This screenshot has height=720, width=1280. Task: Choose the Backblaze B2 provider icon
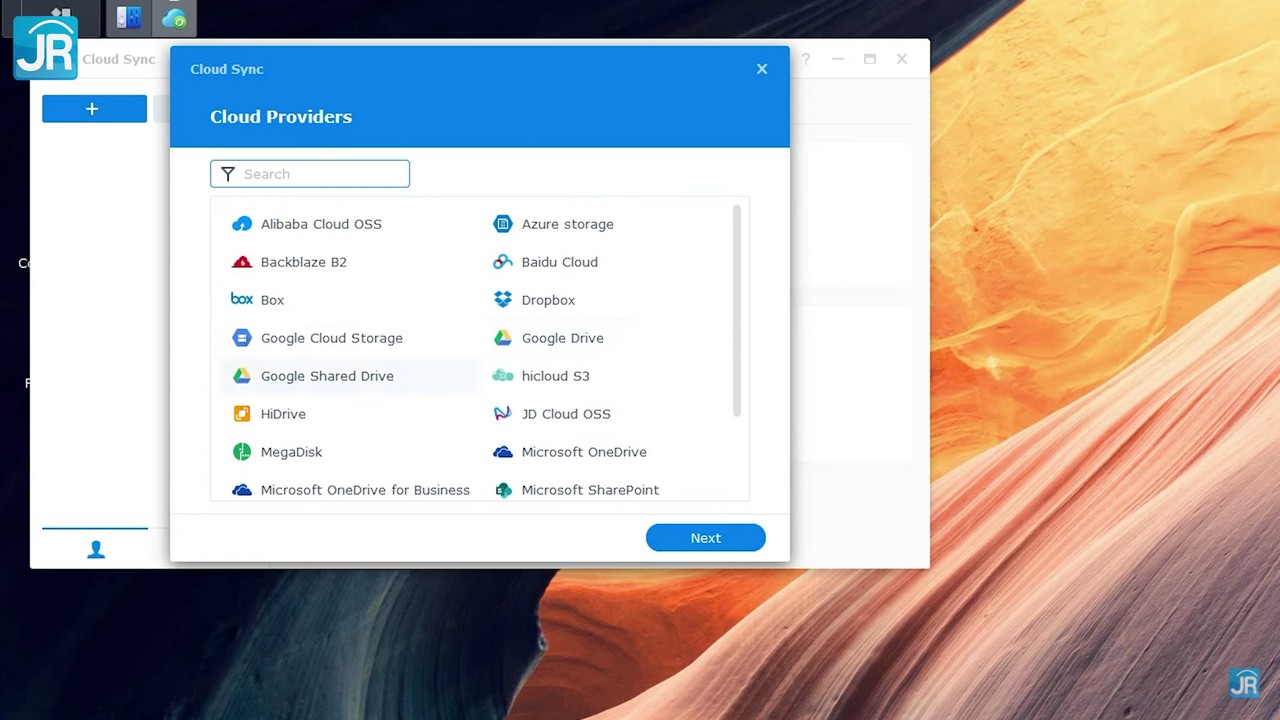(242, 262)
